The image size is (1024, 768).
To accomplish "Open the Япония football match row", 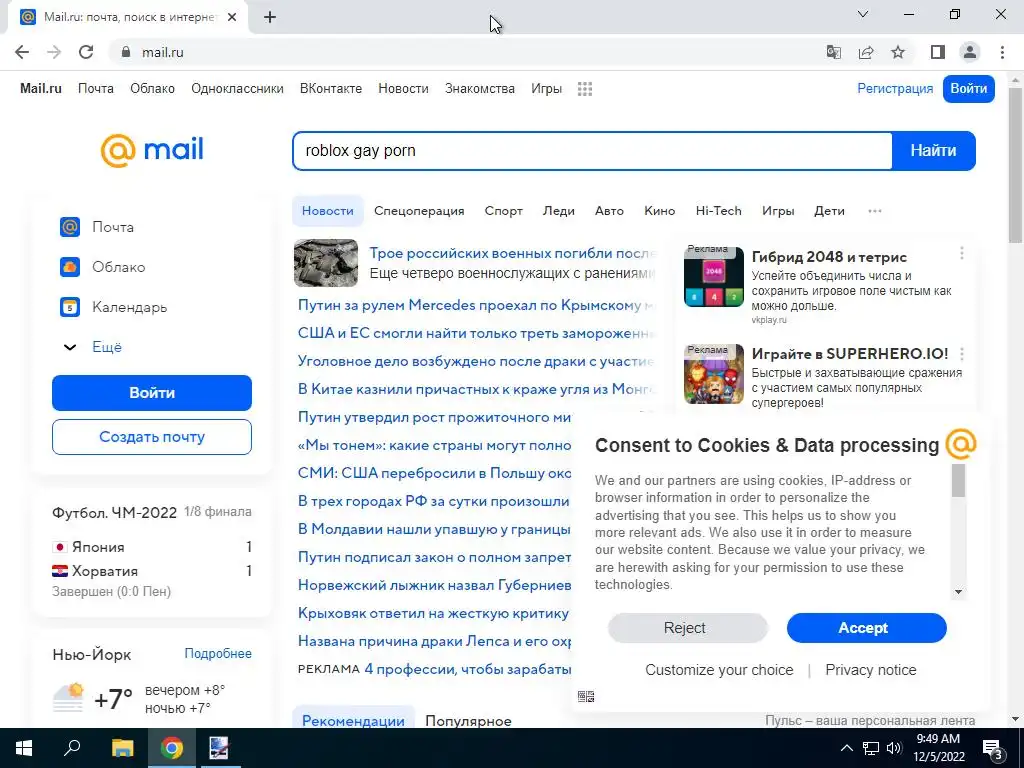I will (x=152, y=547).
